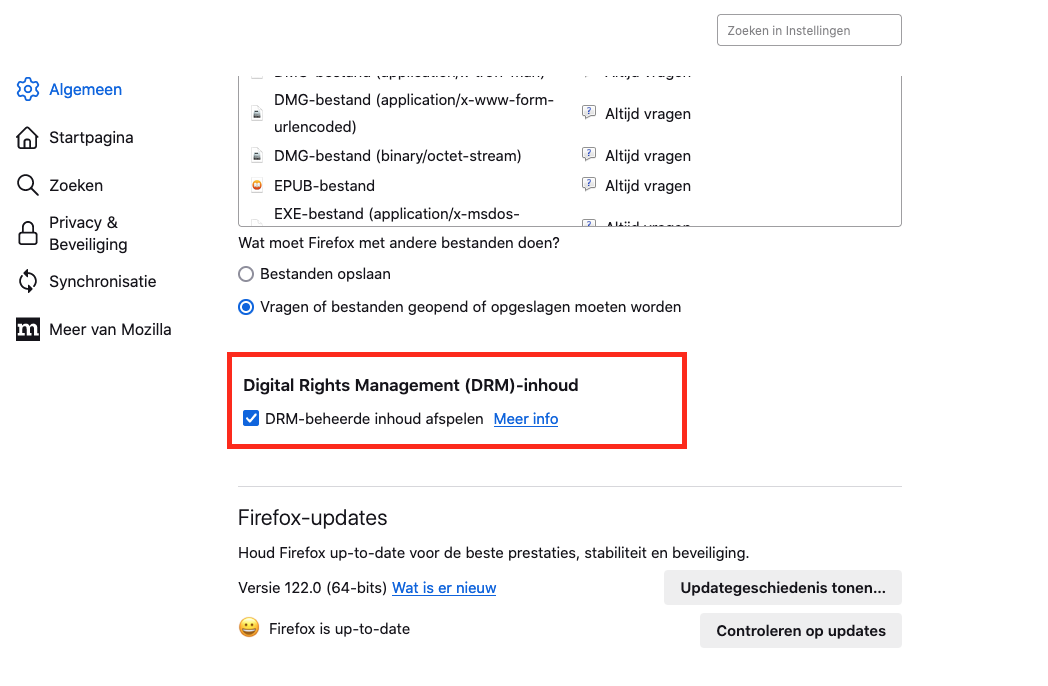This screenshot has height=686, width=1048.
Task: Uncheck DRM-beheerde inhoud afspelen
Action: coord(252,419)
